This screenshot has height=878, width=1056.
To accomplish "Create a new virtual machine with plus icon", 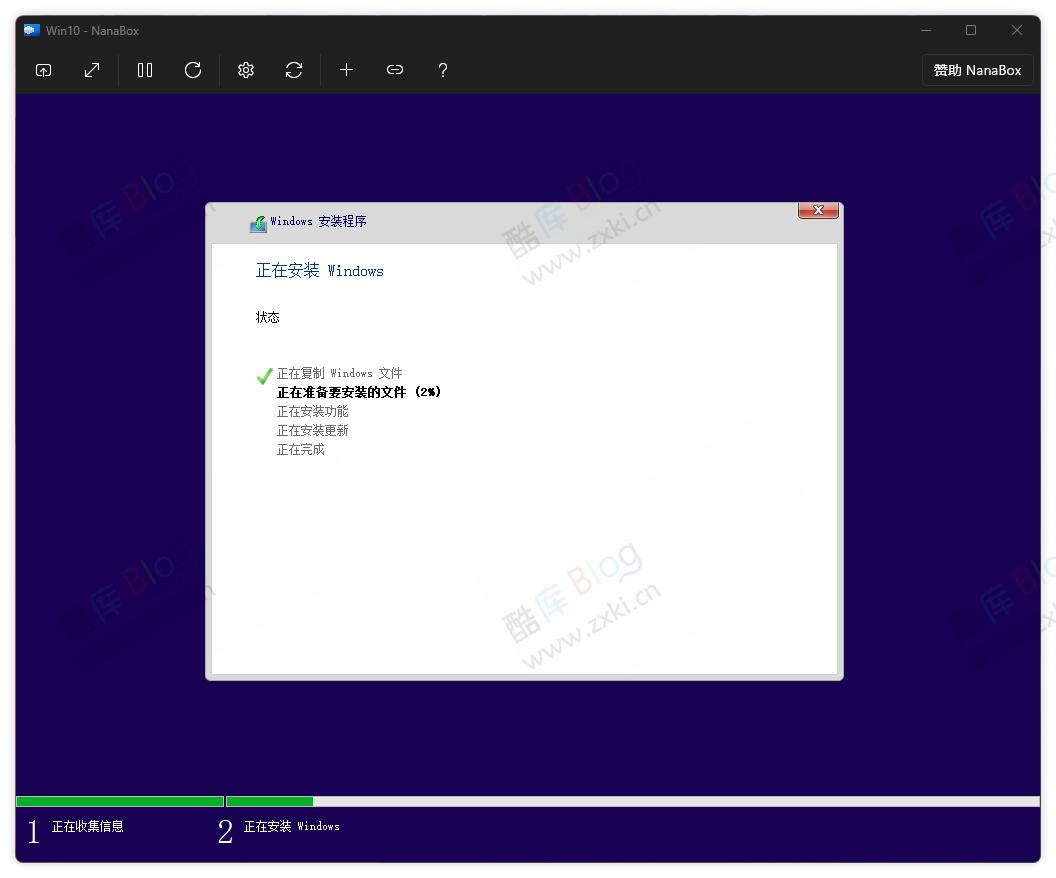I will pyautogui.click(x=346, y=70).
